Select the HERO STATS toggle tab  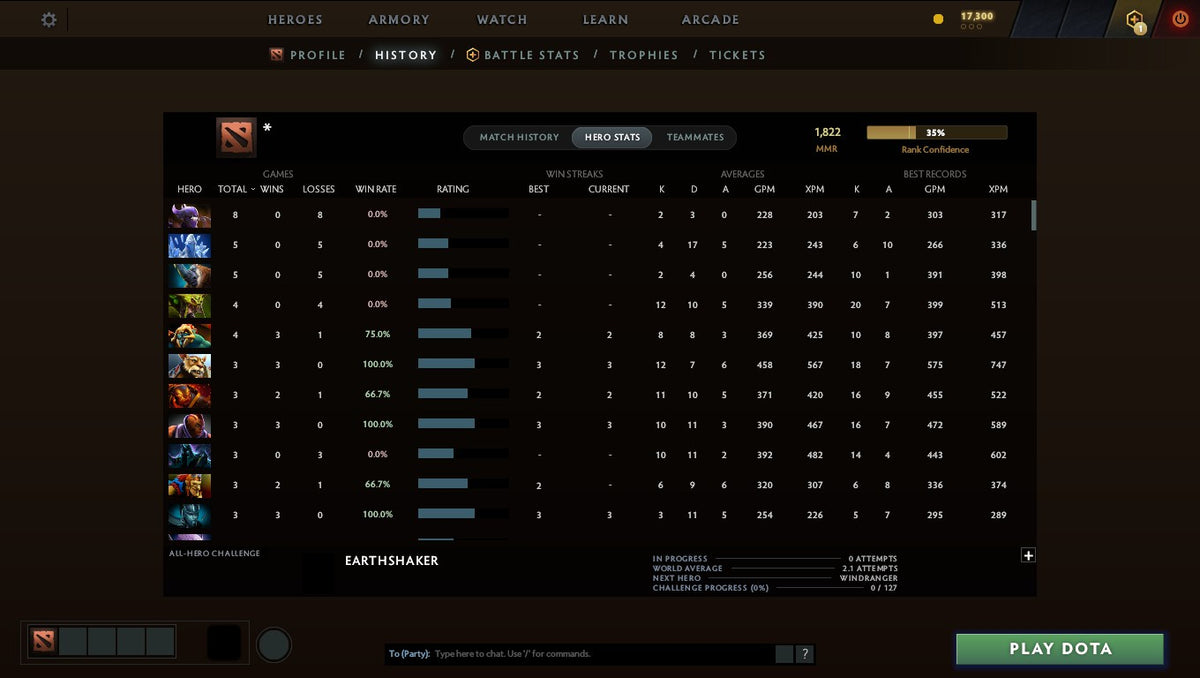[612, 137]
